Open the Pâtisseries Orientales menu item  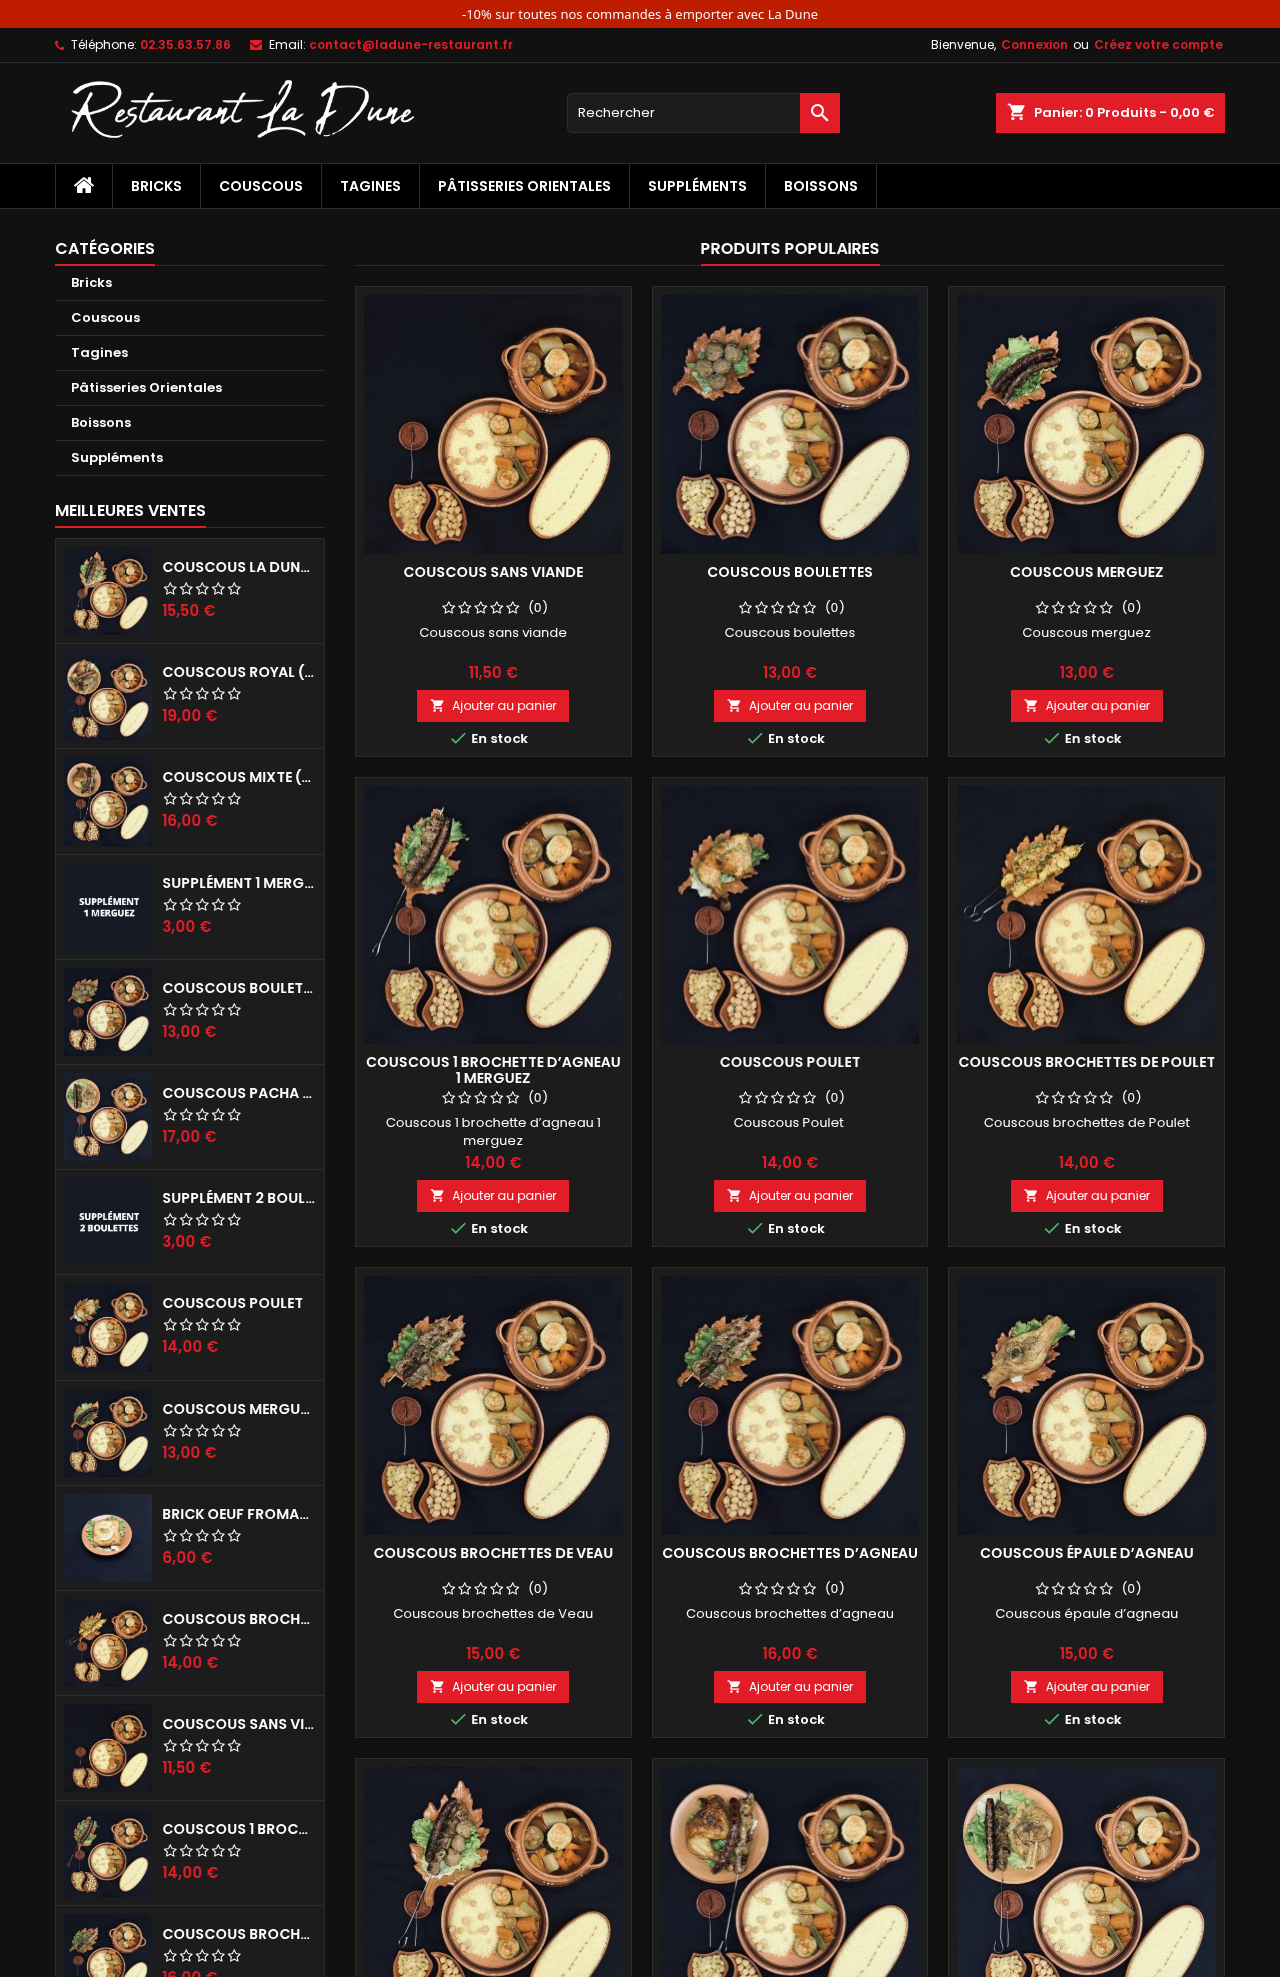pyautogui.click(x=524, y=186)
